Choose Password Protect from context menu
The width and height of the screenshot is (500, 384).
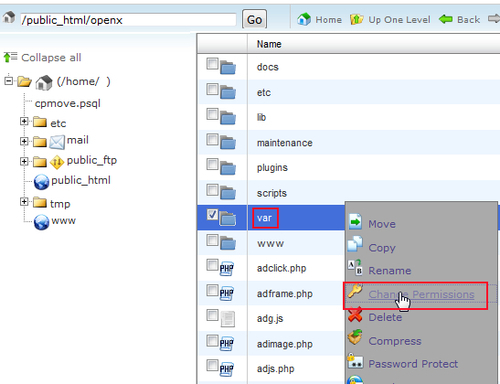click(x=413, y=364)
